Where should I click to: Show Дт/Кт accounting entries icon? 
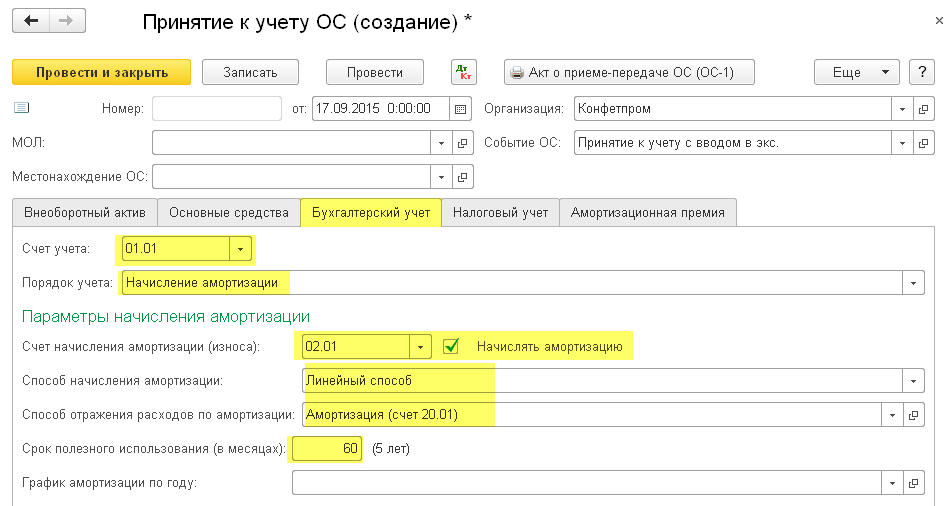465,72
